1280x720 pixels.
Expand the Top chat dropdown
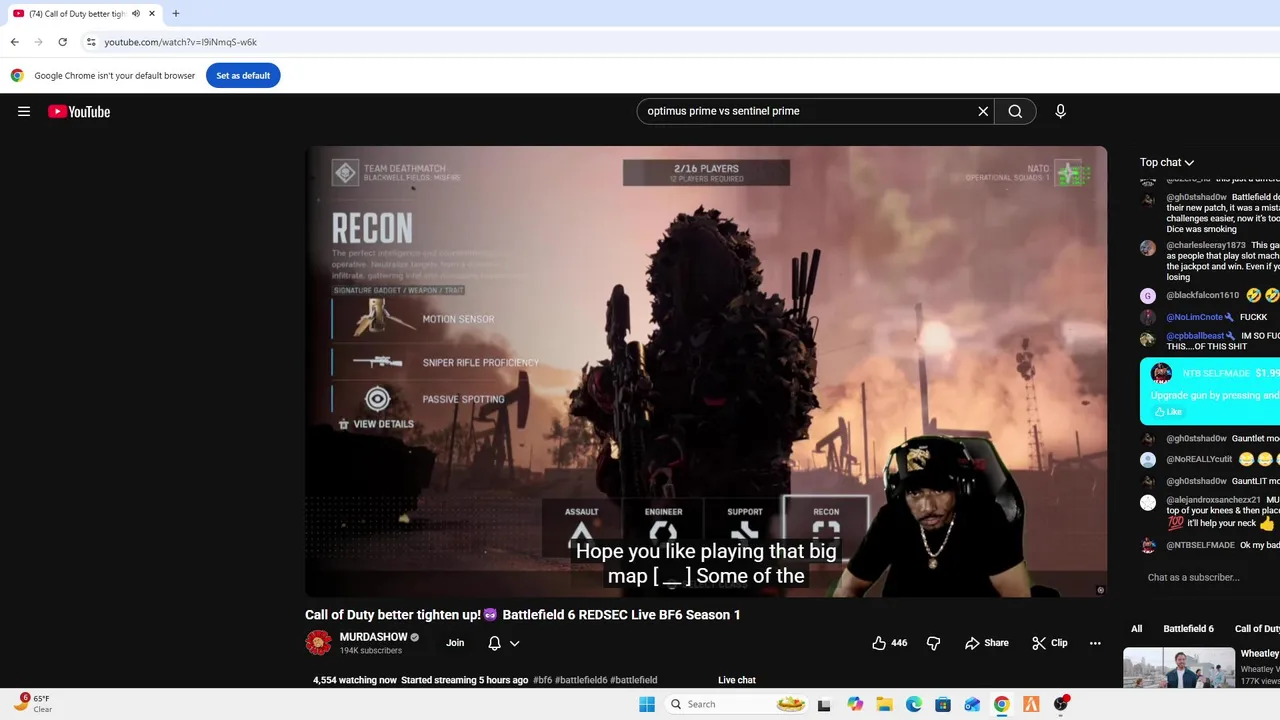(1167, 162)
